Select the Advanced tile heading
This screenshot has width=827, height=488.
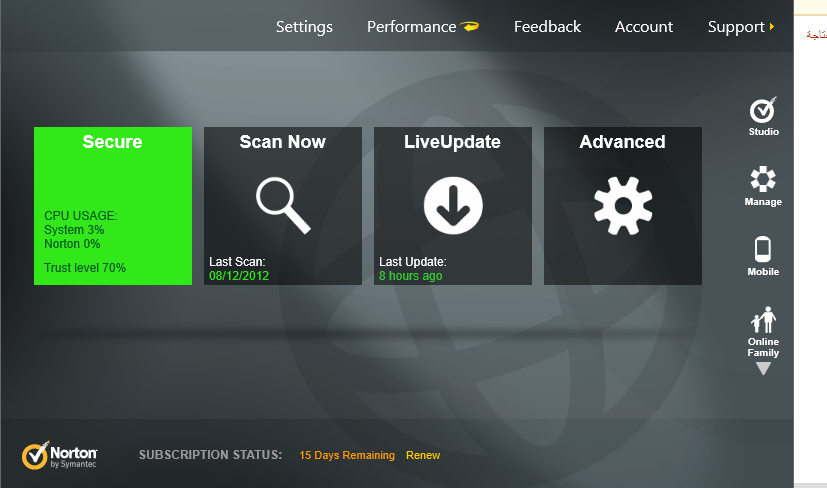click(622, 142)
